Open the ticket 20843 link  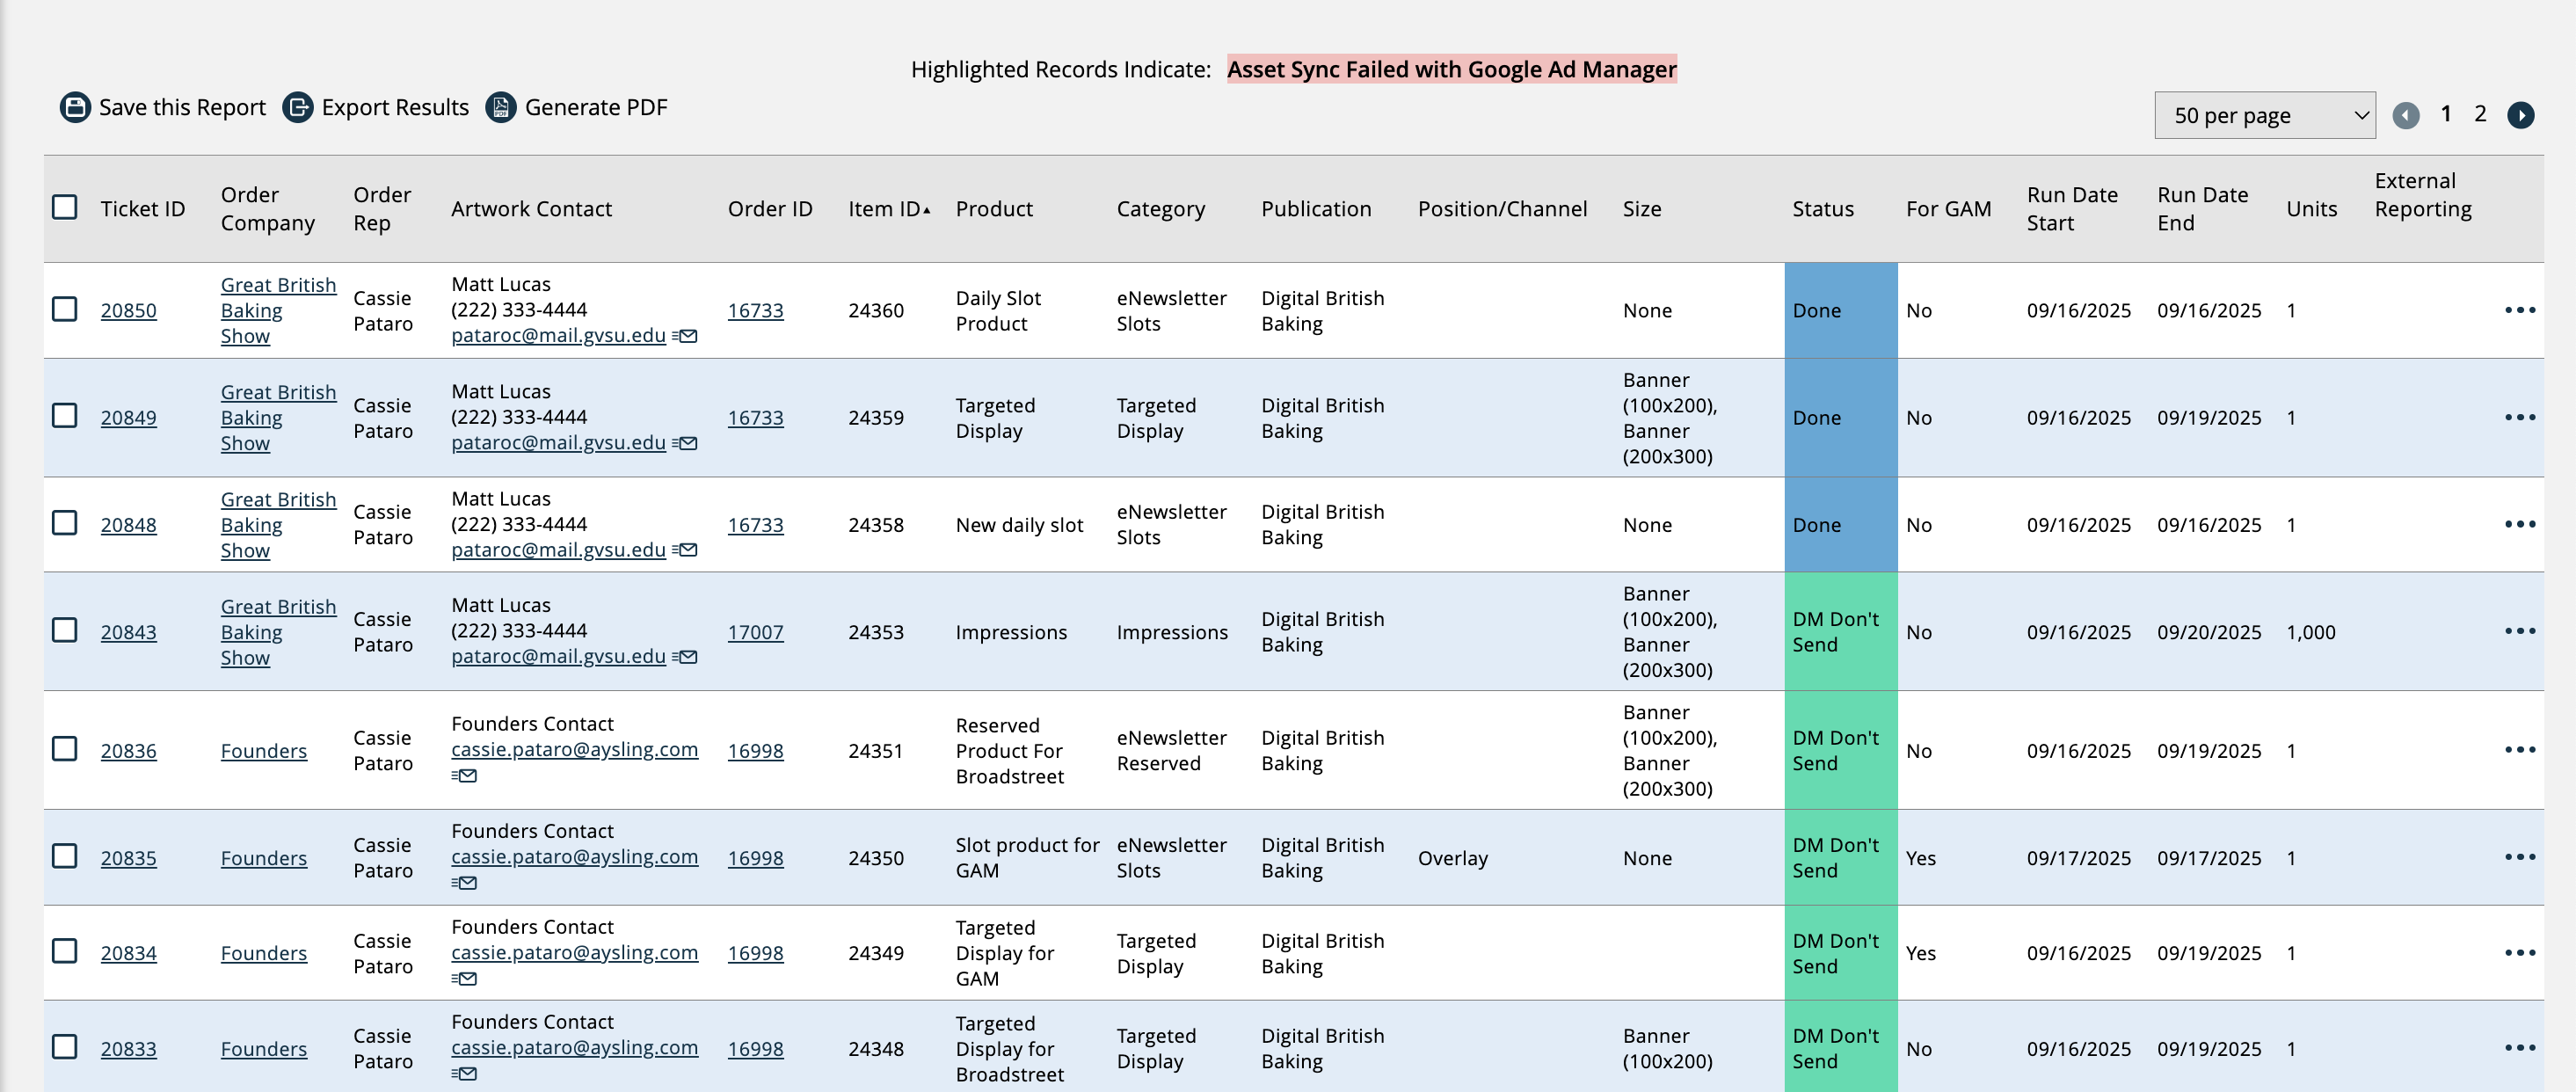coord(128,632)
